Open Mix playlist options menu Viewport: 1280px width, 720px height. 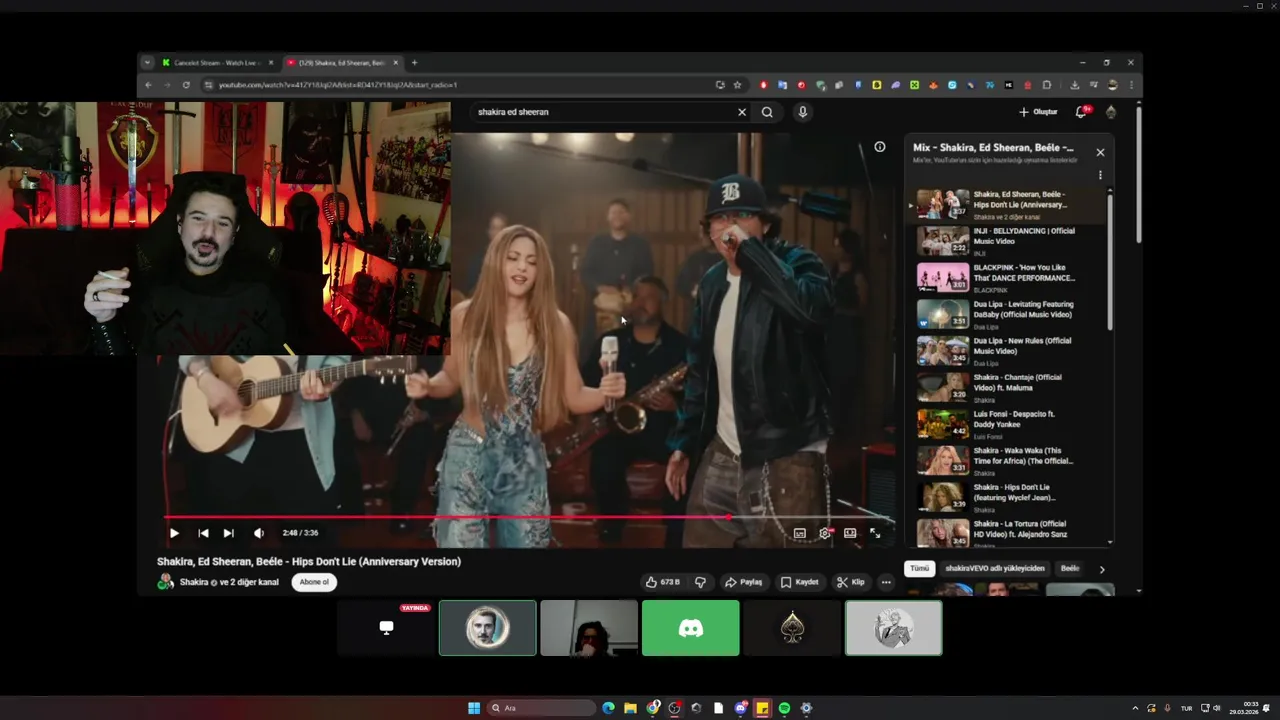click(1100, 175)
